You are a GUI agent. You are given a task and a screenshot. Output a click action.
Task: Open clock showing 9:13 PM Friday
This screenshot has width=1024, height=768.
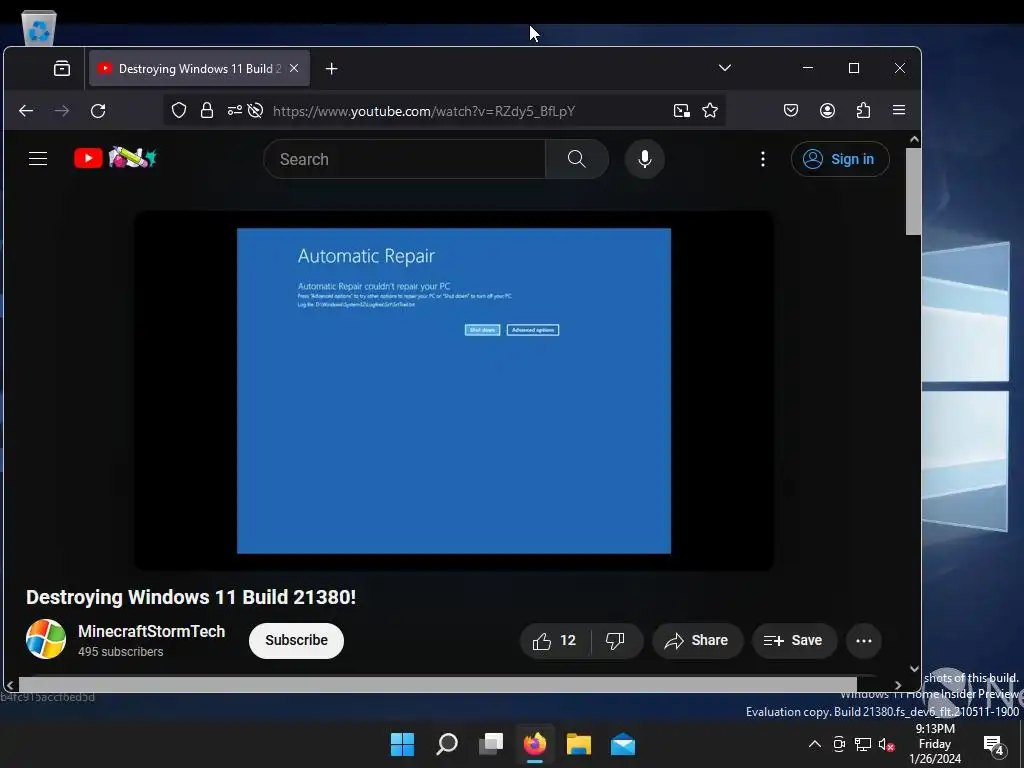tap(935, 744)
